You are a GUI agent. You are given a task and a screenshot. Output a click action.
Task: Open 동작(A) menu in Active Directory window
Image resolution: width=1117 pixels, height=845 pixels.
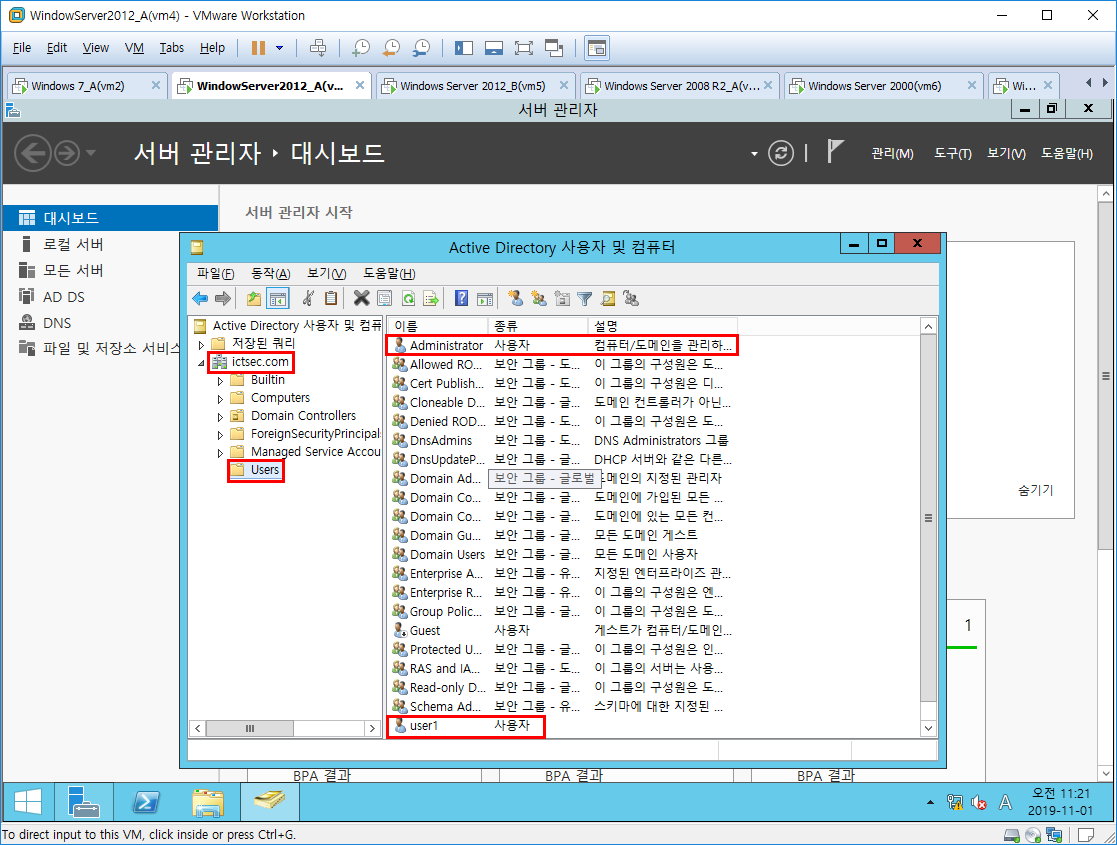(271, 274)
